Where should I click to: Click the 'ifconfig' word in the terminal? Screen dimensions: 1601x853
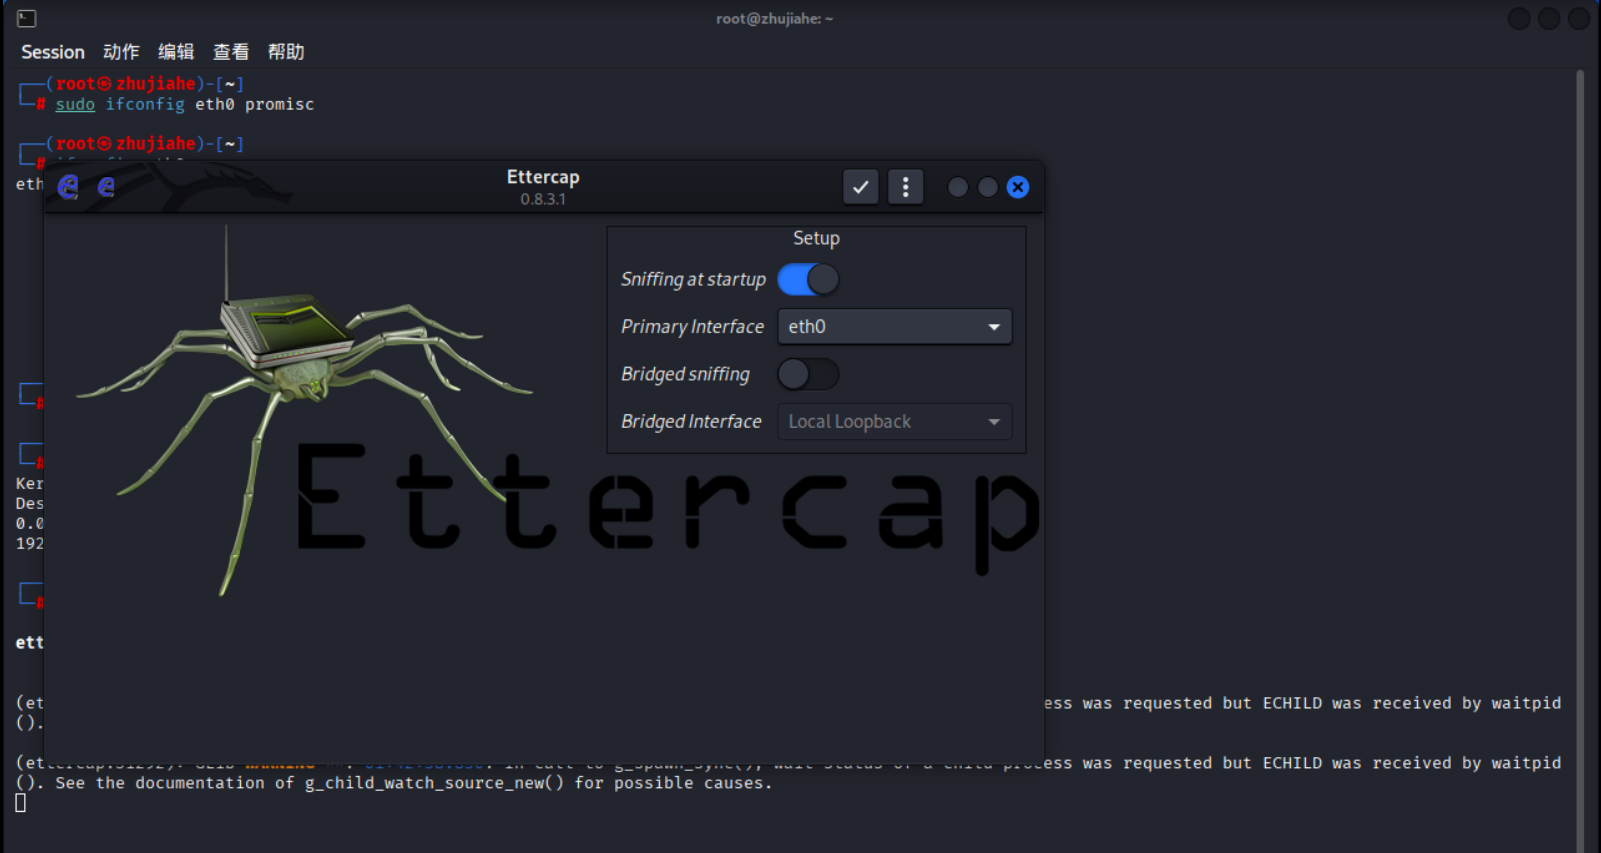pyautogui.click(x=145, y=104)
